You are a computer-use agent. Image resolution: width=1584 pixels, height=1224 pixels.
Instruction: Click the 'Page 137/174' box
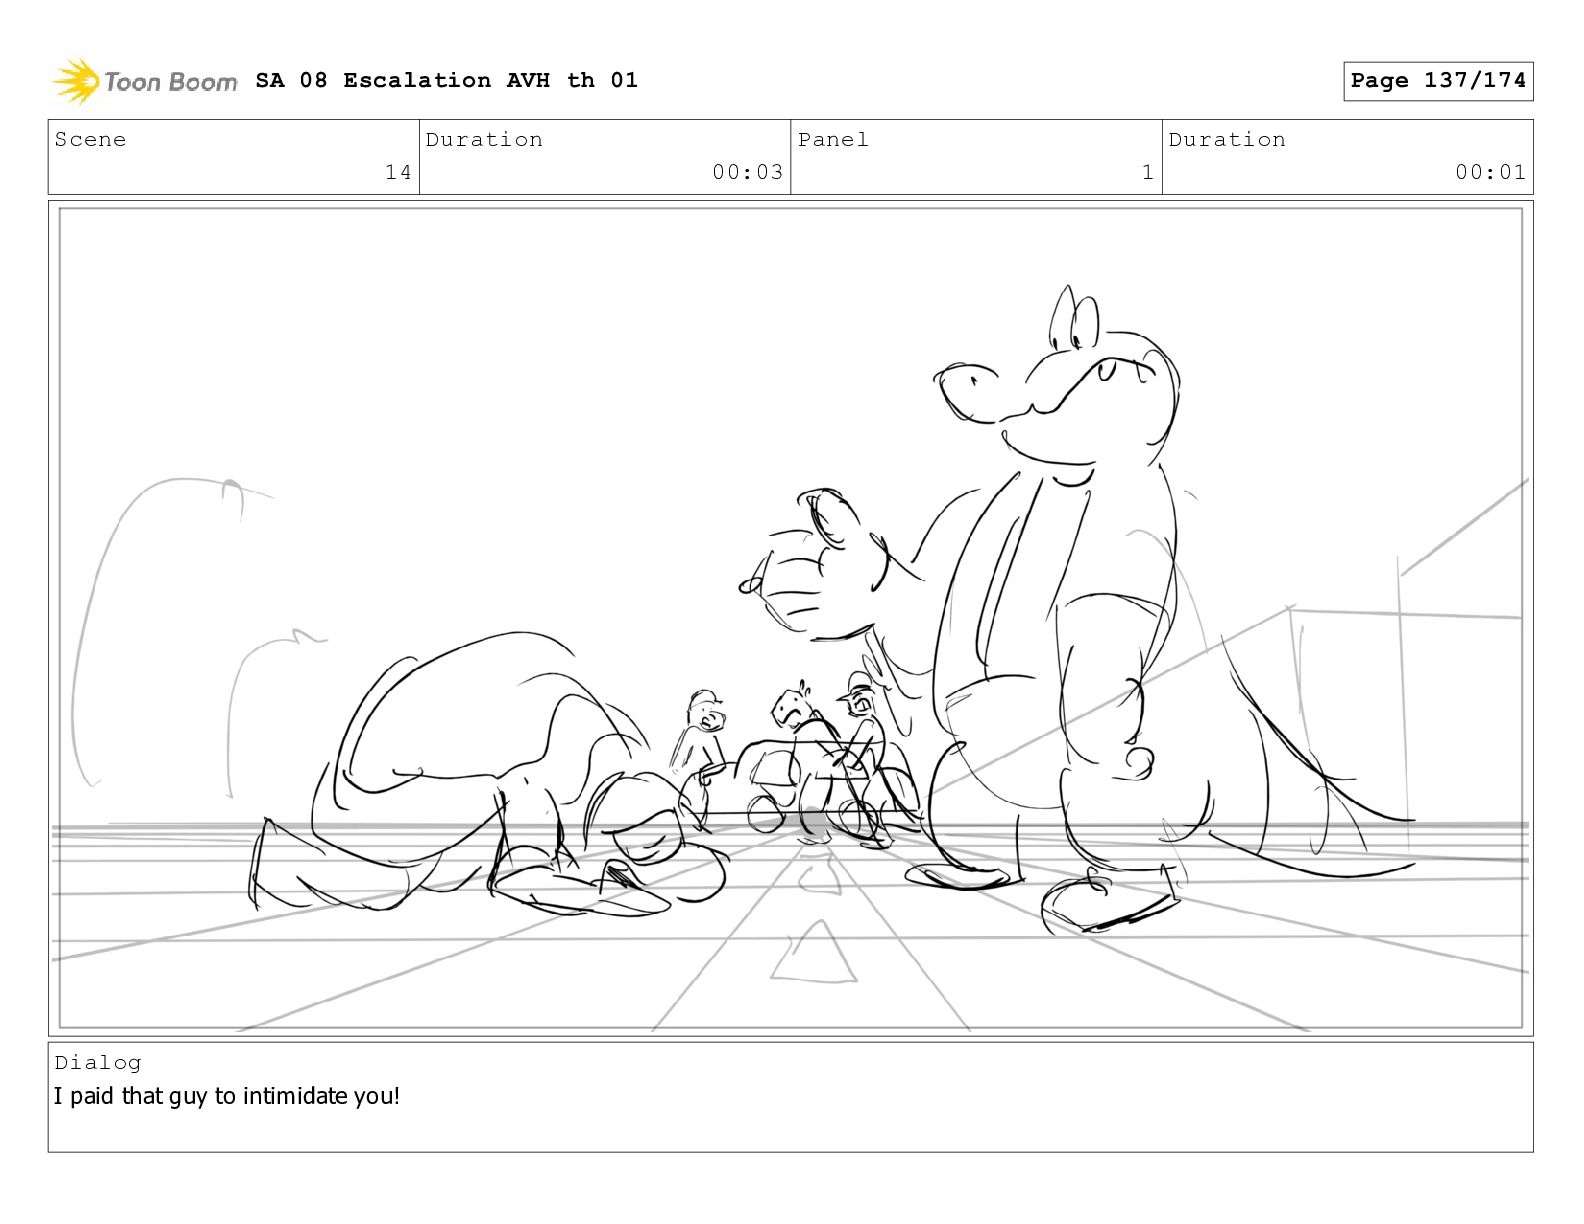(1438, 81)
